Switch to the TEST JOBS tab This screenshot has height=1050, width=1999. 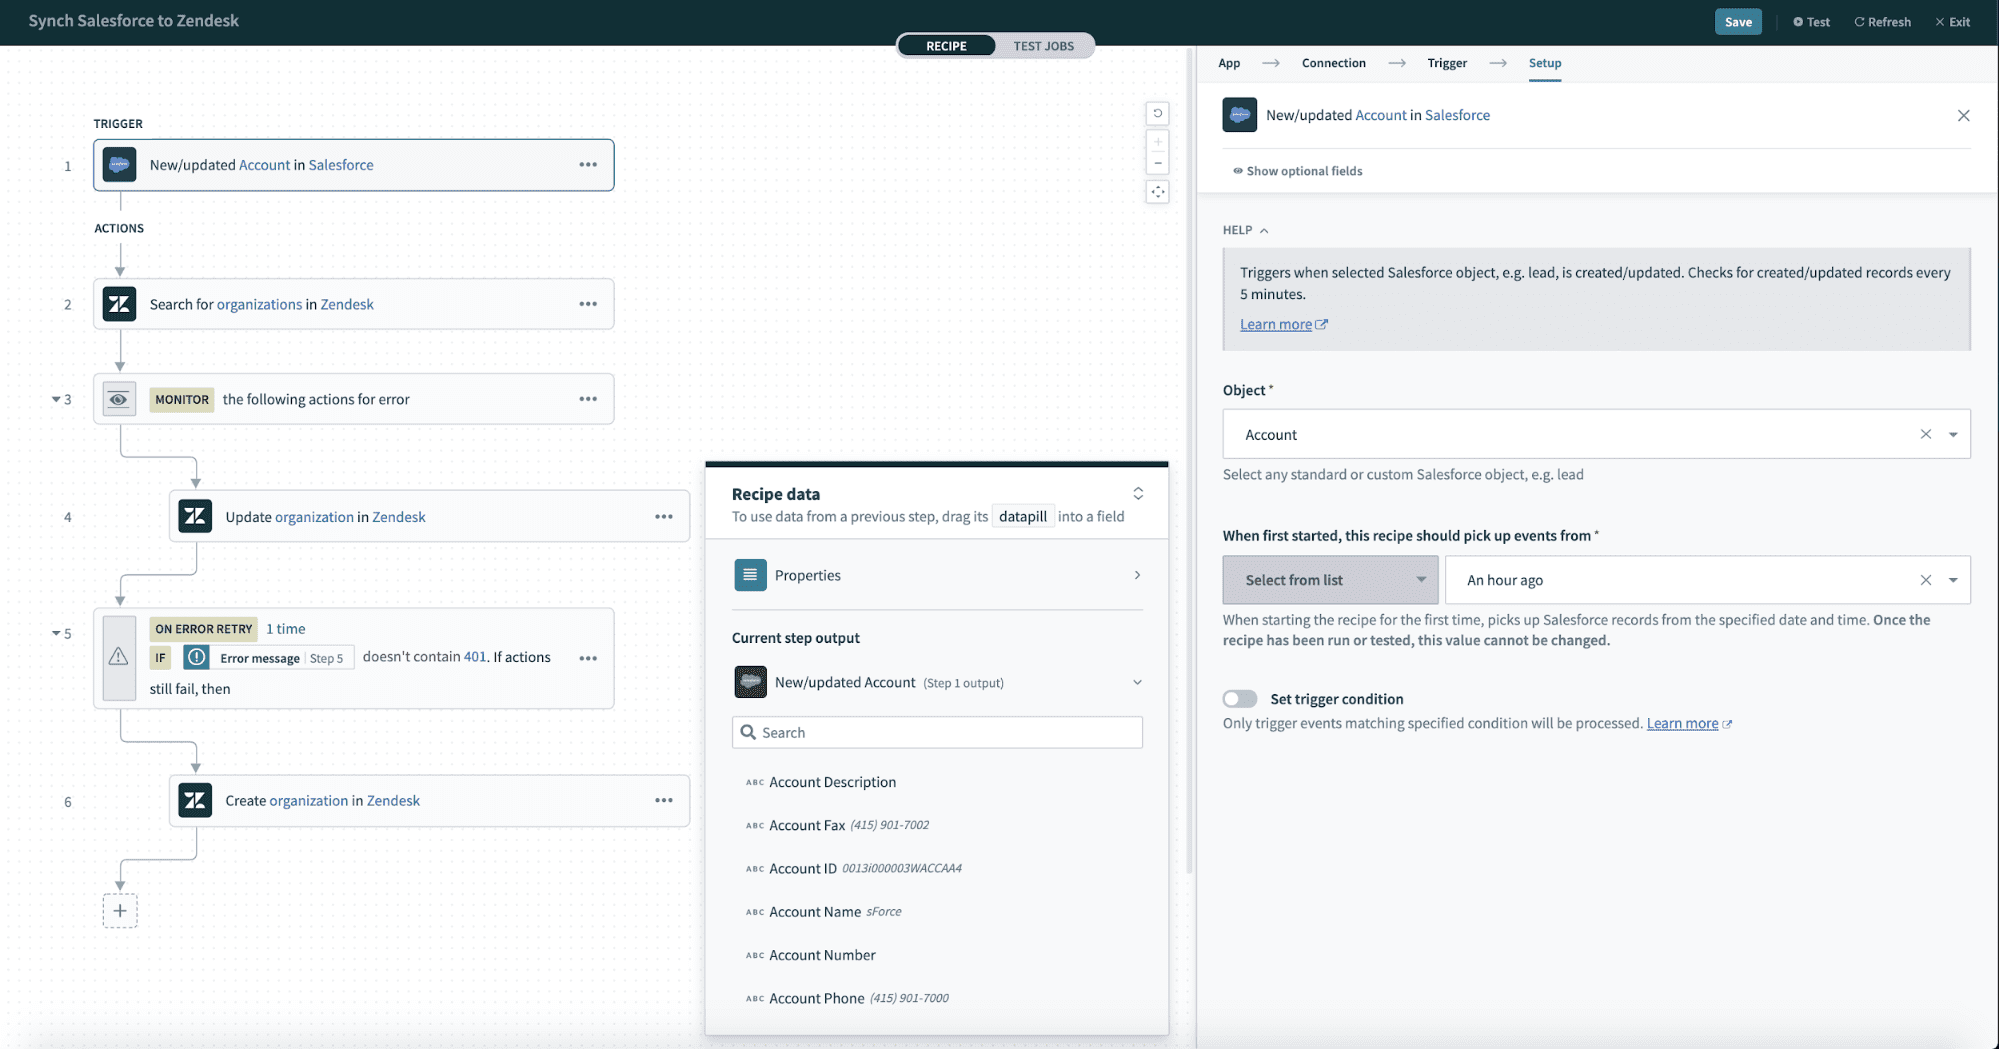pos(1043,46)
